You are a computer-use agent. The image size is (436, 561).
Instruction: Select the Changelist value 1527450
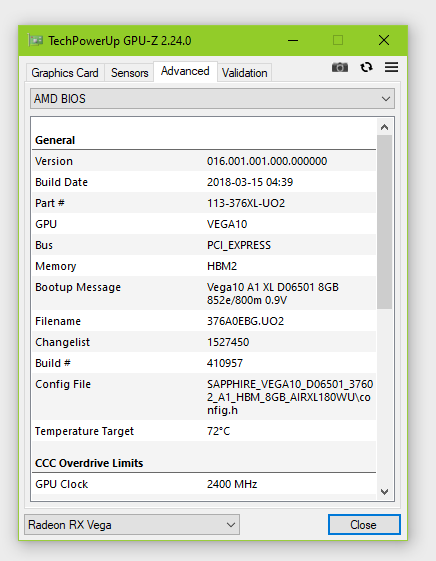click(x=228, y=342)
